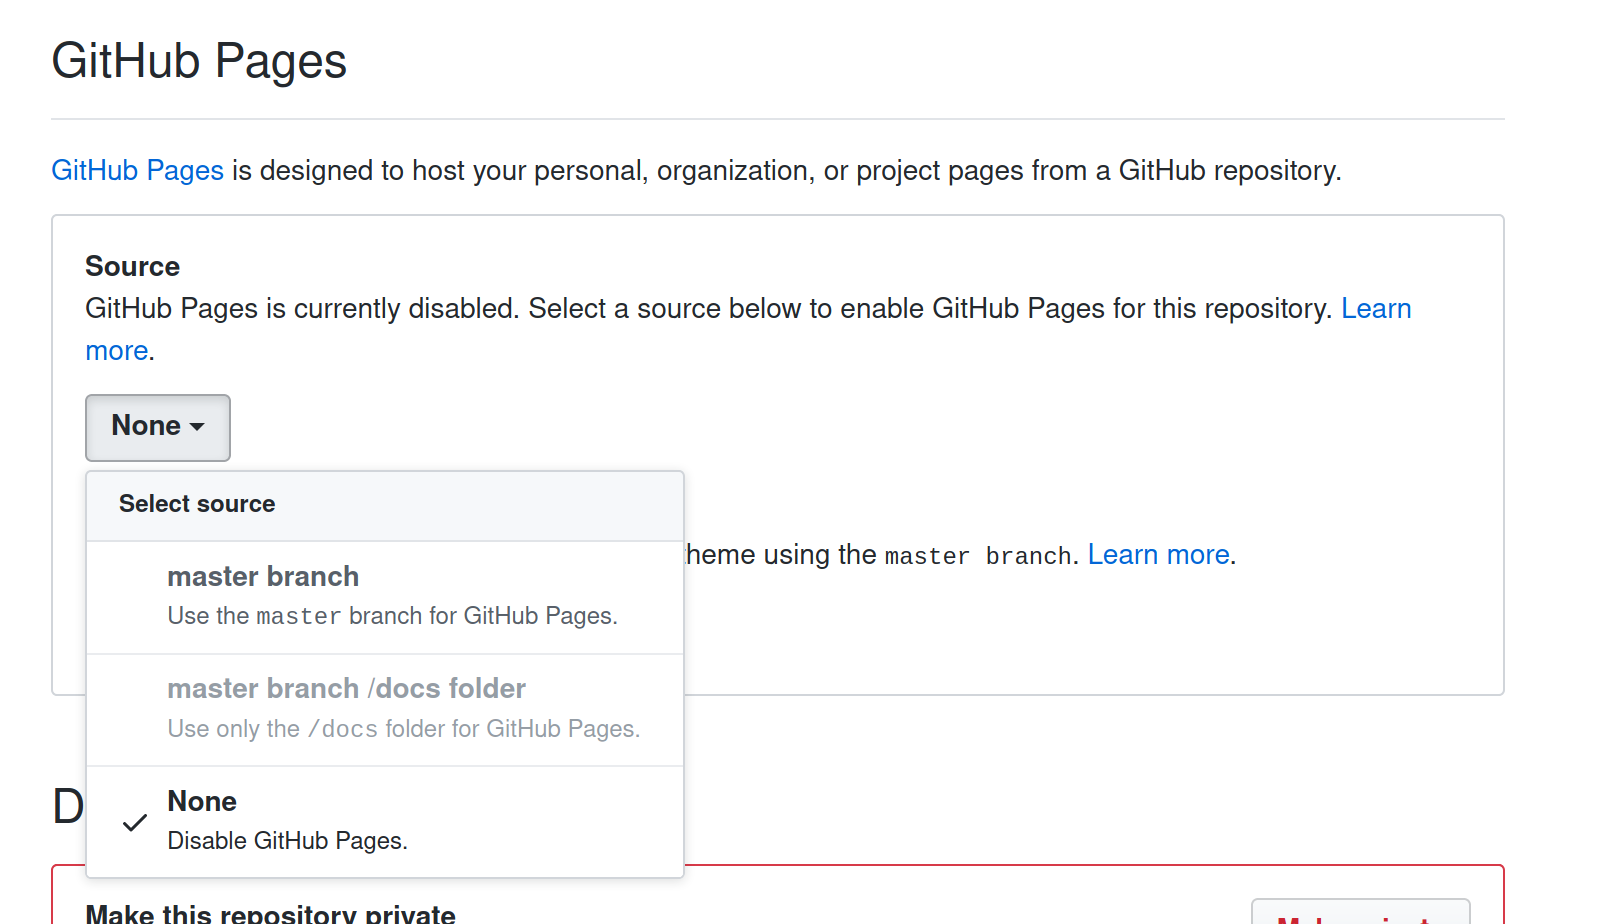Open the GitHub Pages link in description

(138, 170)
